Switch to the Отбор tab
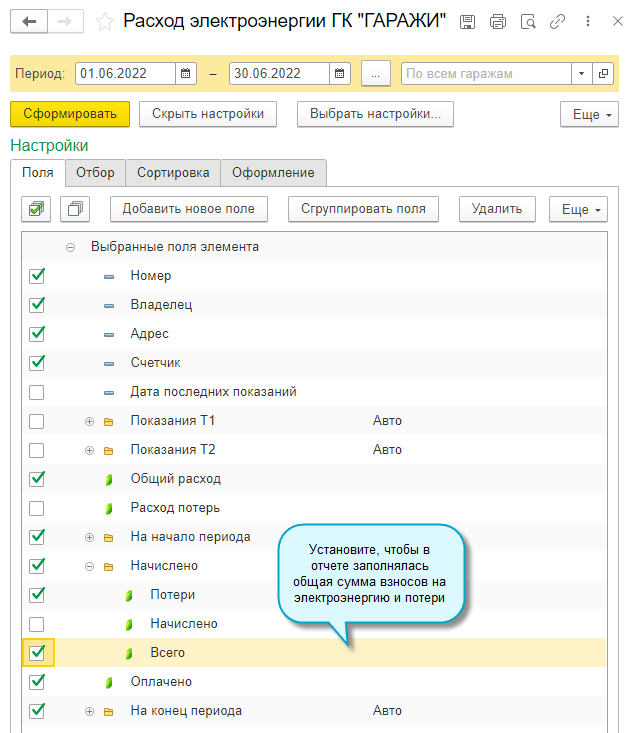 click(x=95, y=173)
